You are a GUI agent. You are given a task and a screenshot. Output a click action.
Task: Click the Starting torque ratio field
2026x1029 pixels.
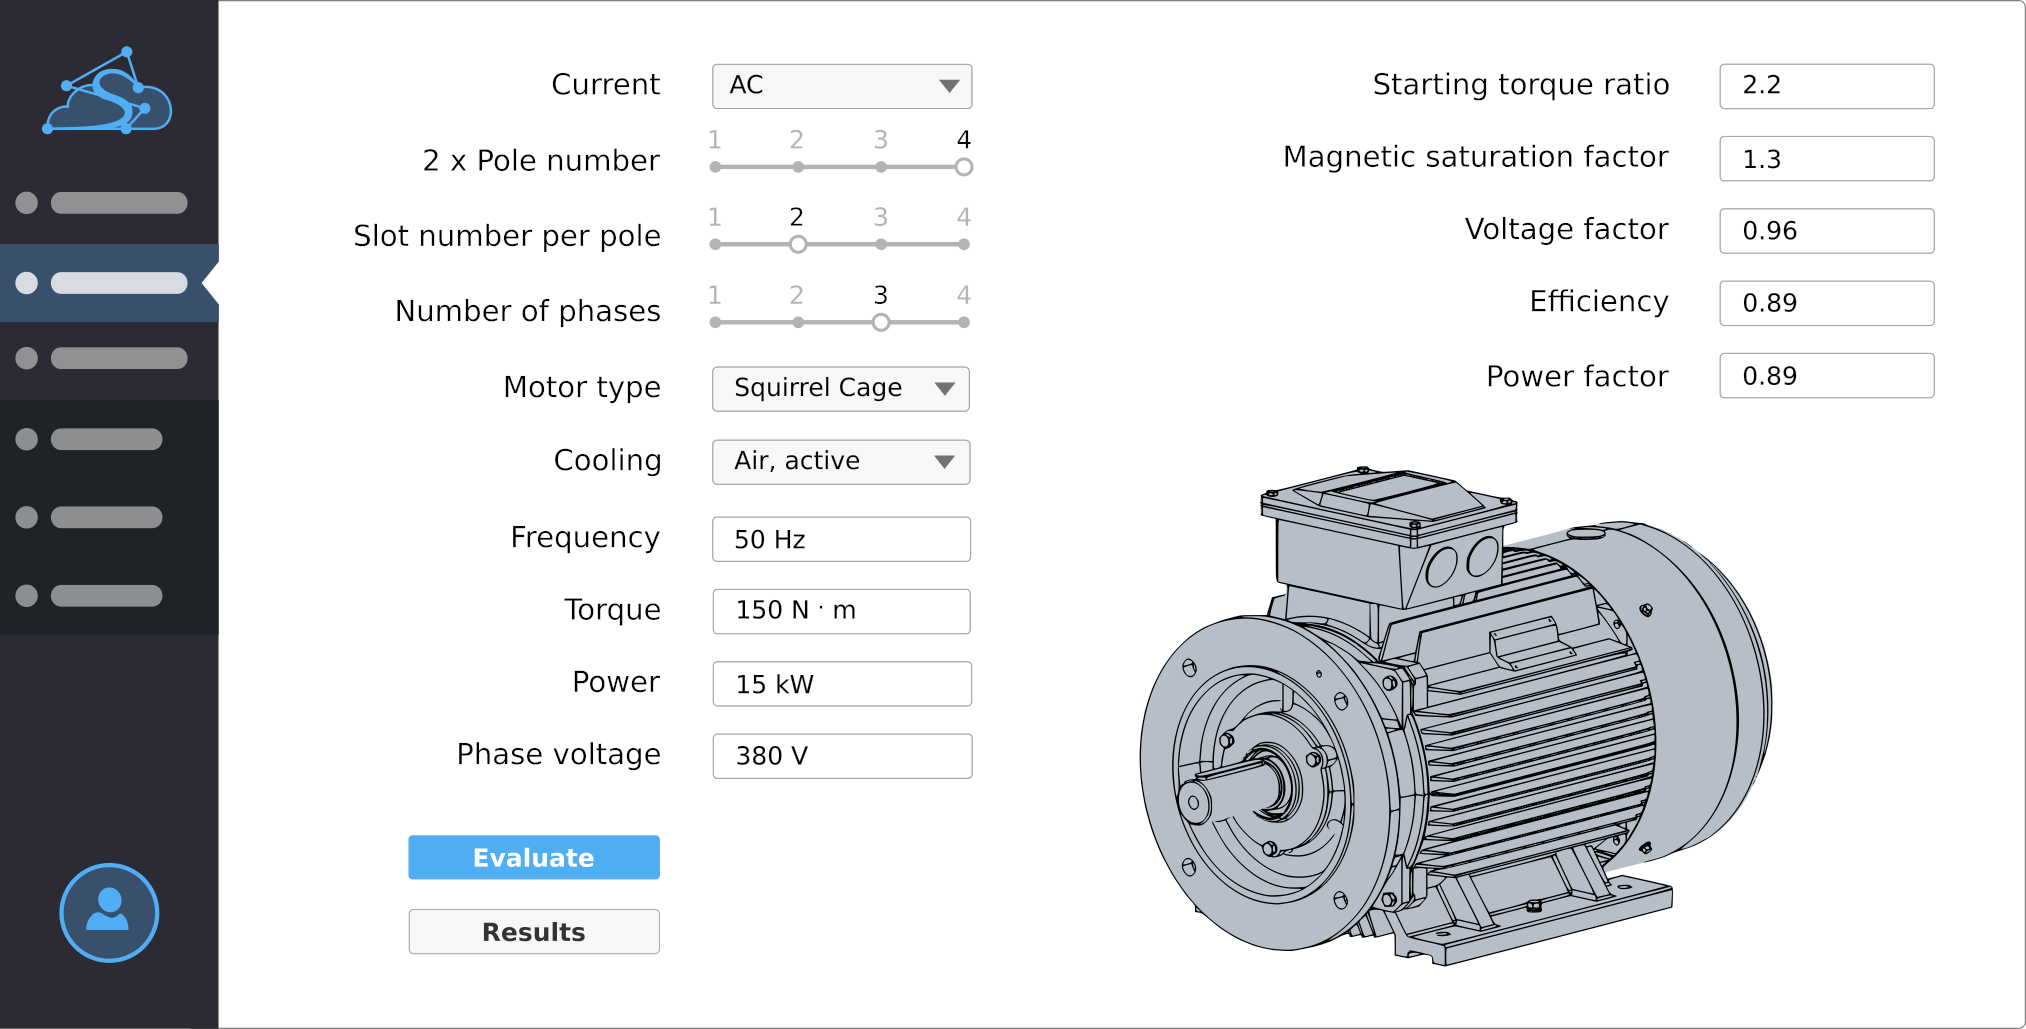tap(1825, 86)
